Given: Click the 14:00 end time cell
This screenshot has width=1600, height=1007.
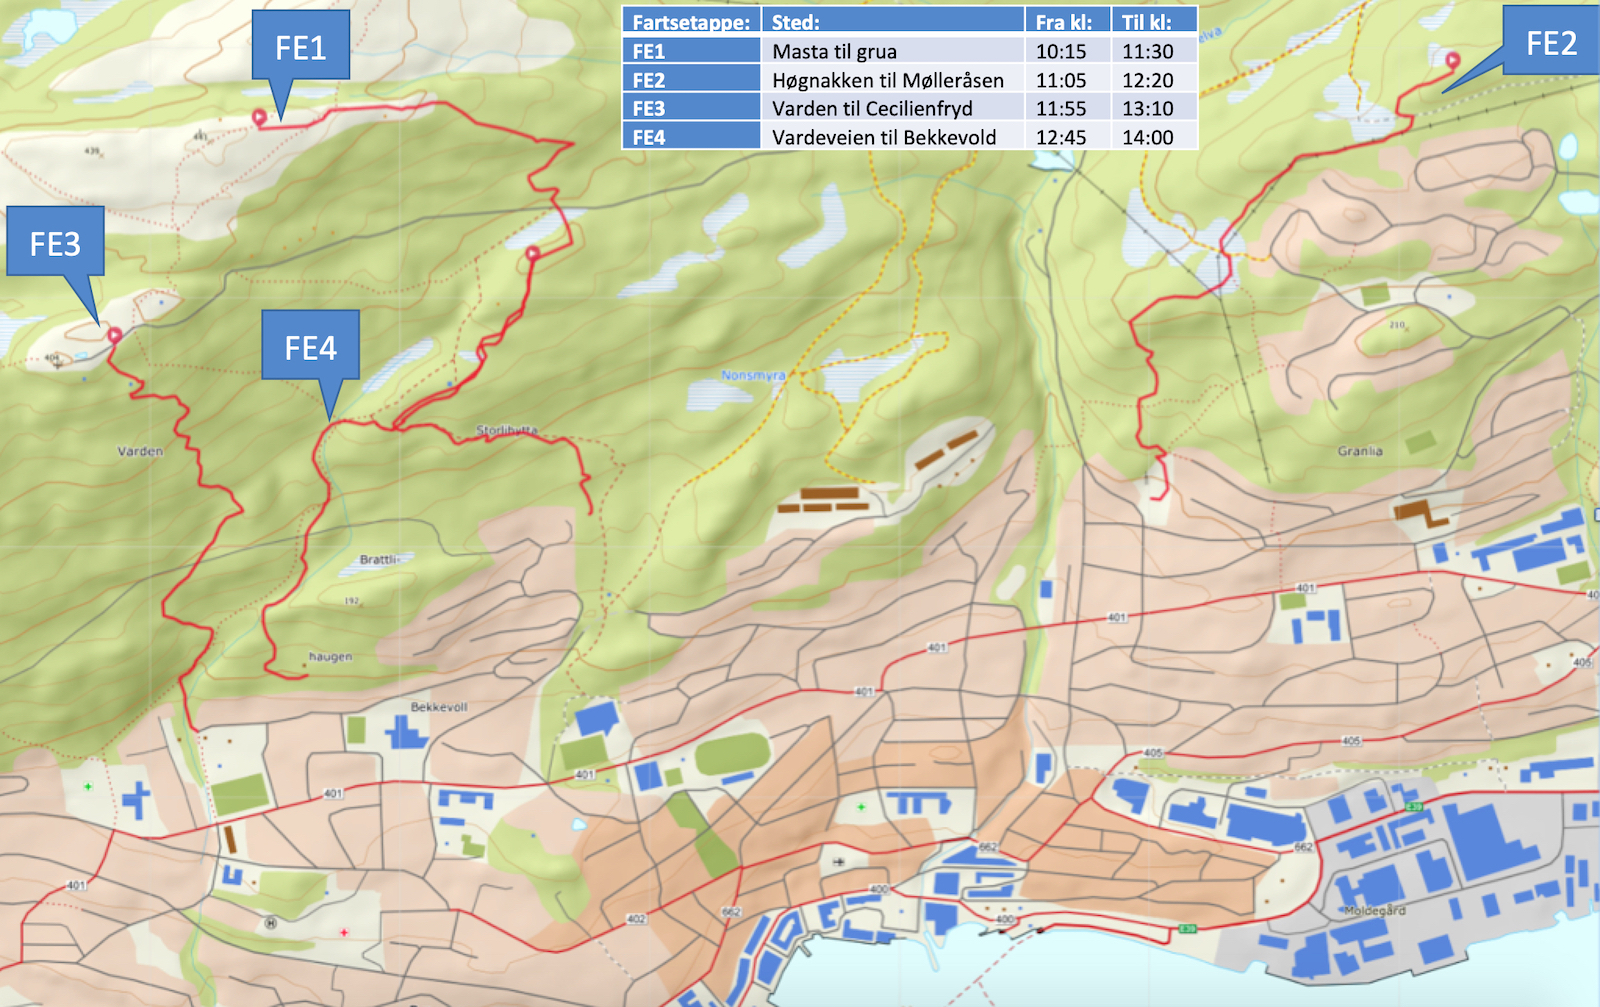Looking at the screenshot, I should 1154,136.
